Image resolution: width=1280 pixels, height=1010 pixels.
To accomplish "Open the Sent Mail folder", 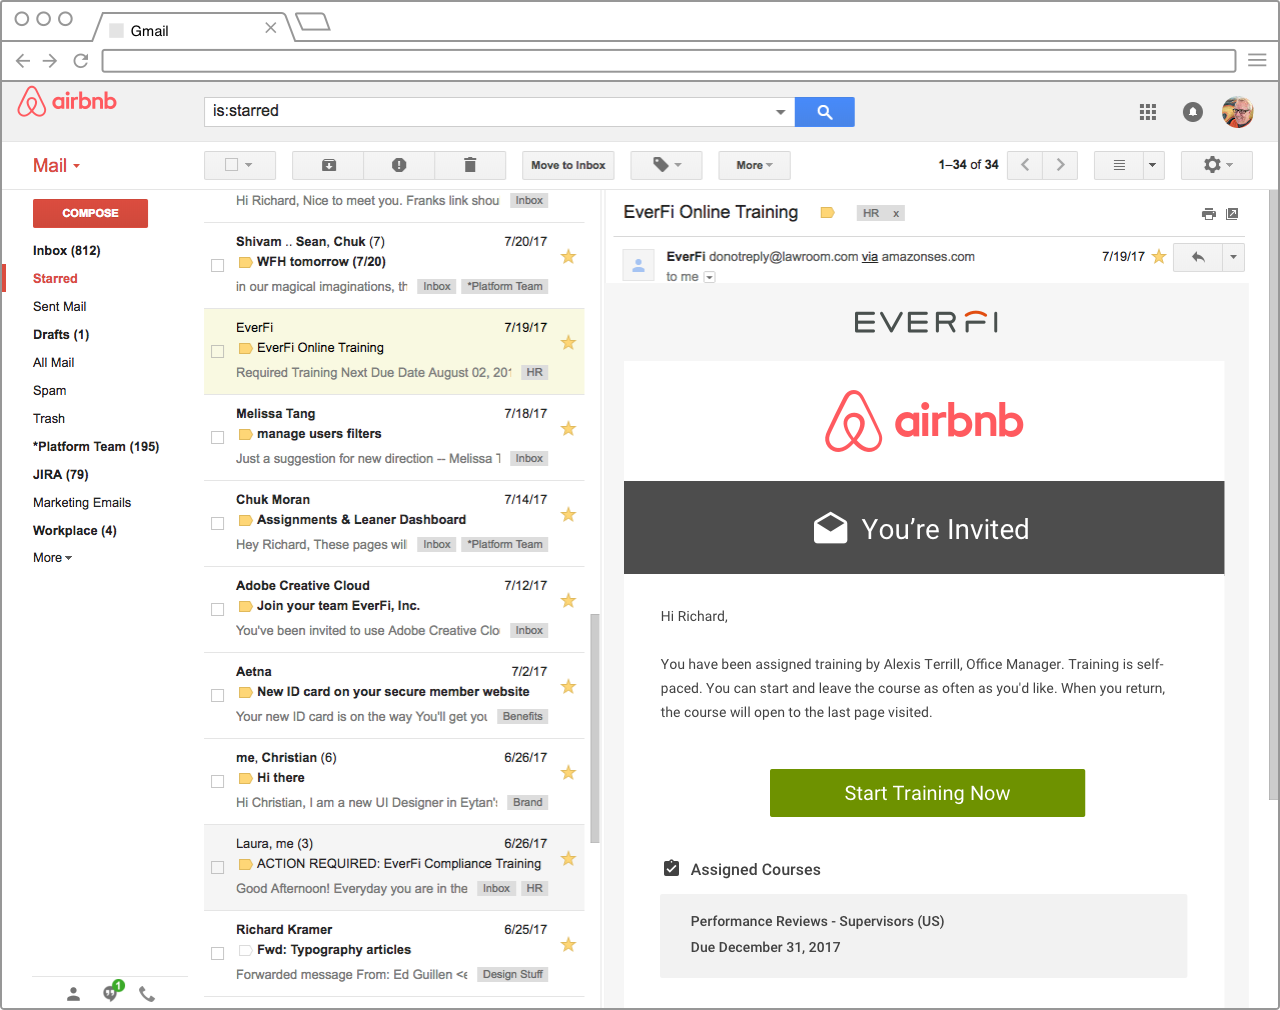I will pyautogui.click(x=60, y=307).
